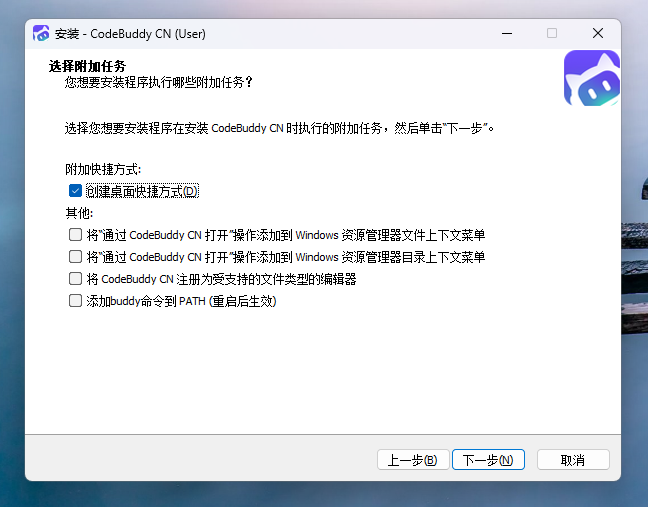The image size is (648, 507).
Task: Click the 安装 - CodeBuddy CN (User) title text
Action: [130, 33]
